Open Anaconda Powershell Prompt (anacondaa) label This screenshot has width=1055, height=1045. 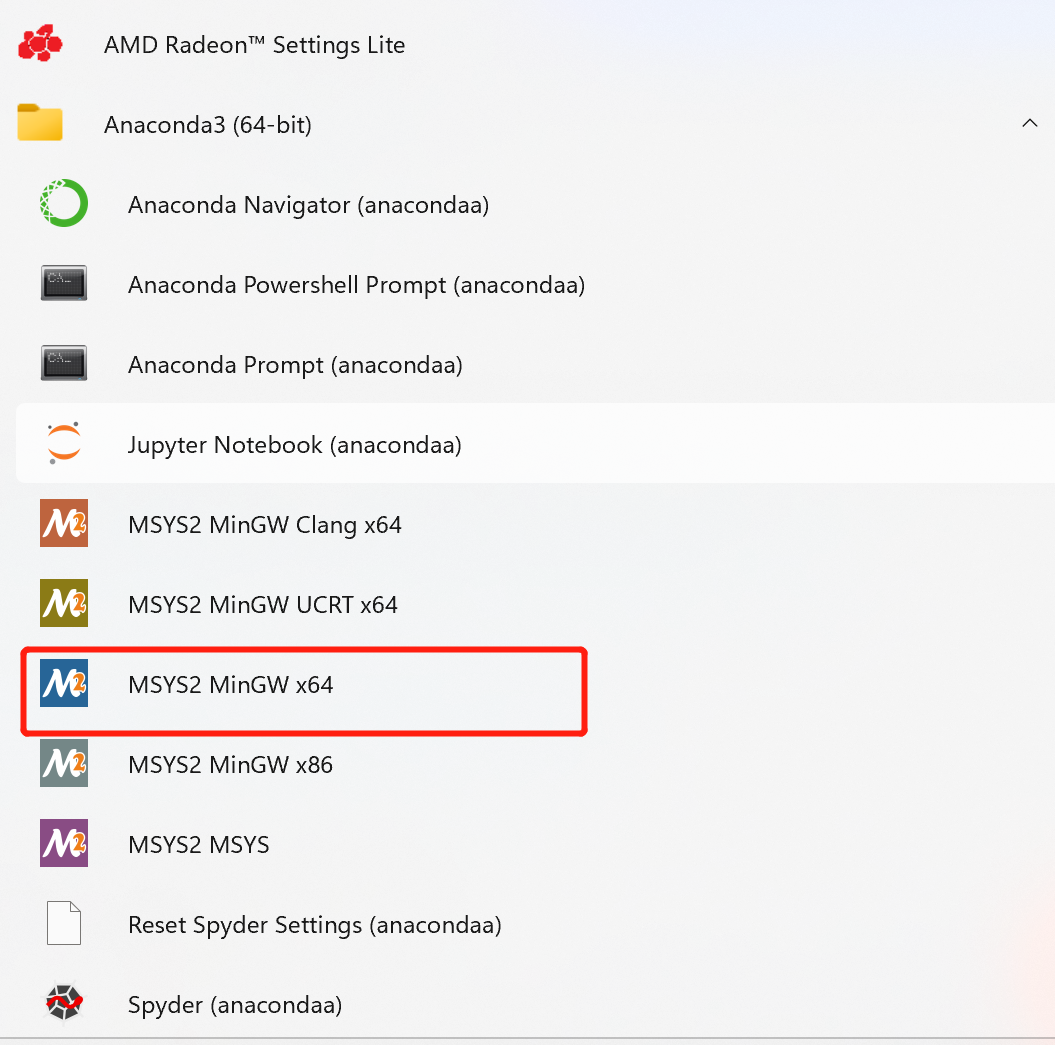357,285
